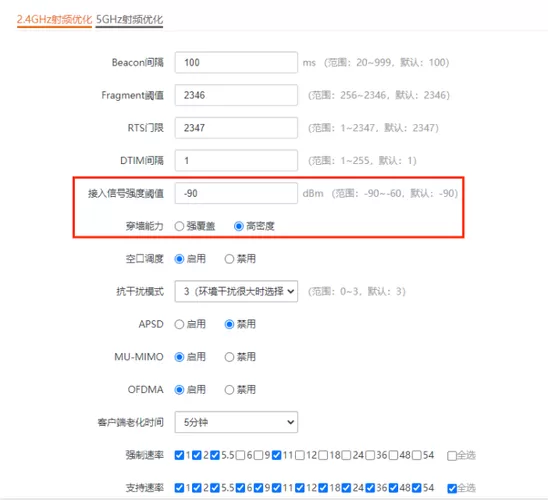Screen dimensions: 548x500
Task: Select the RTS门限 input box
Action: click(x=236, y=128)
